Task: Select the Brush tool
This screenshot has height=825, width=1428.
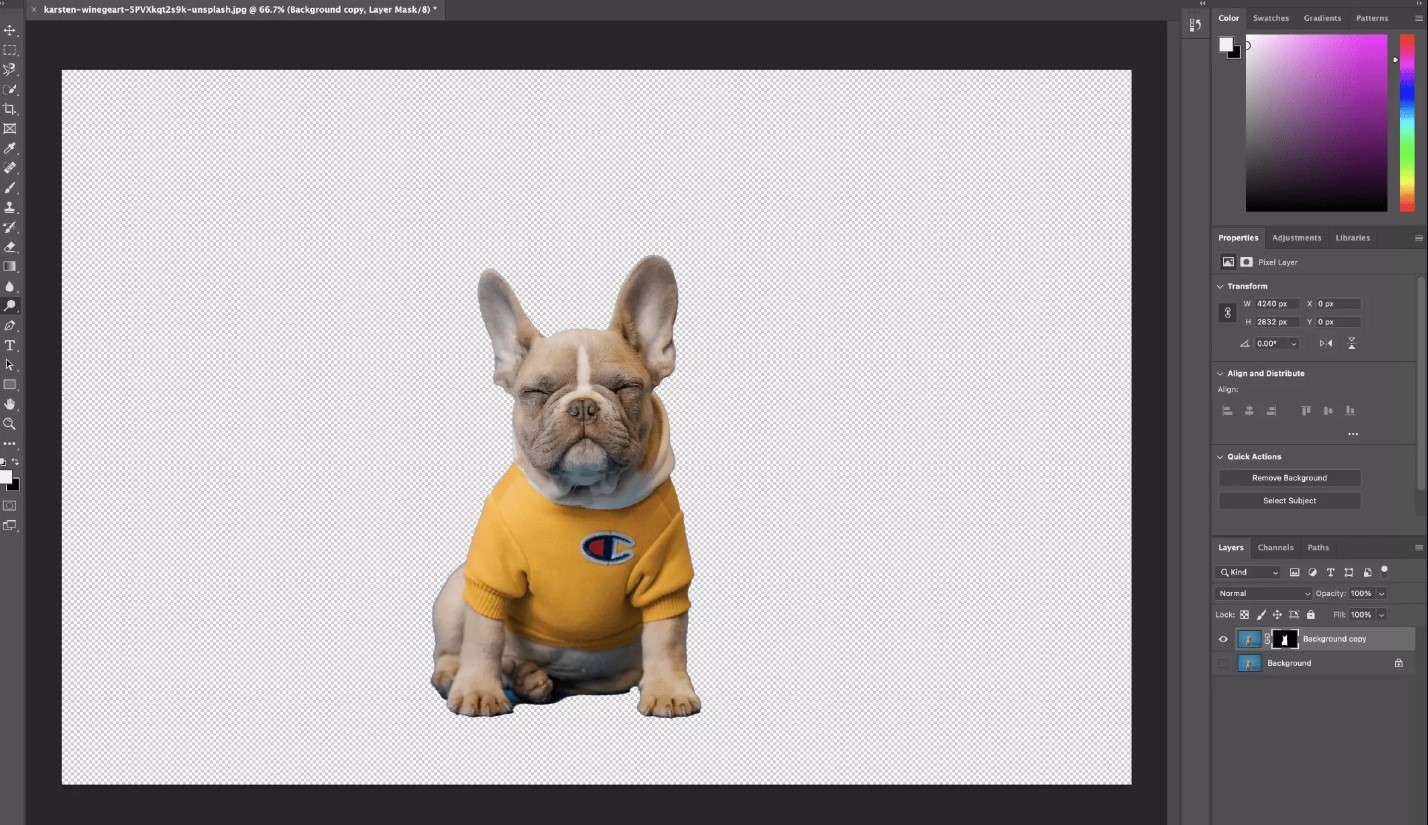Action: [10, 188]
